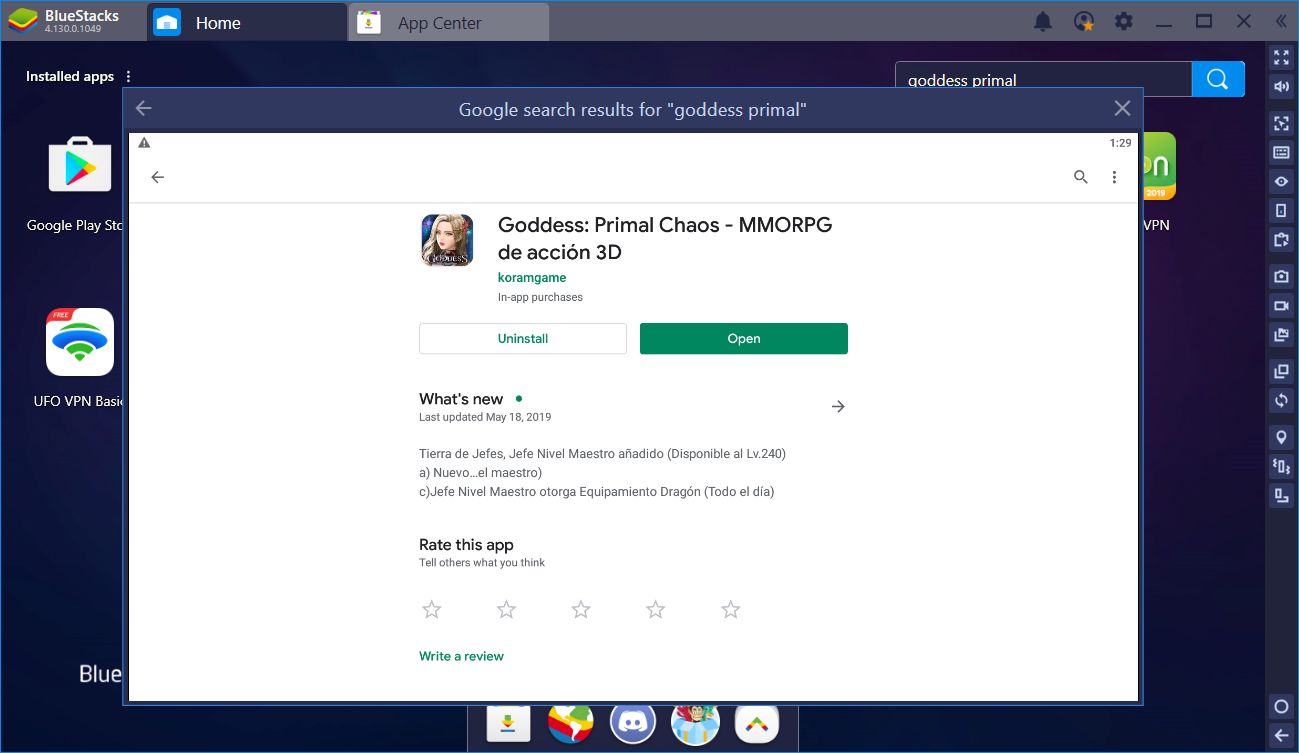The height and width of the screenshot is (753, 1299).
Task: Tap the Android back arrow in sidebar
Action: [1281, 735]
